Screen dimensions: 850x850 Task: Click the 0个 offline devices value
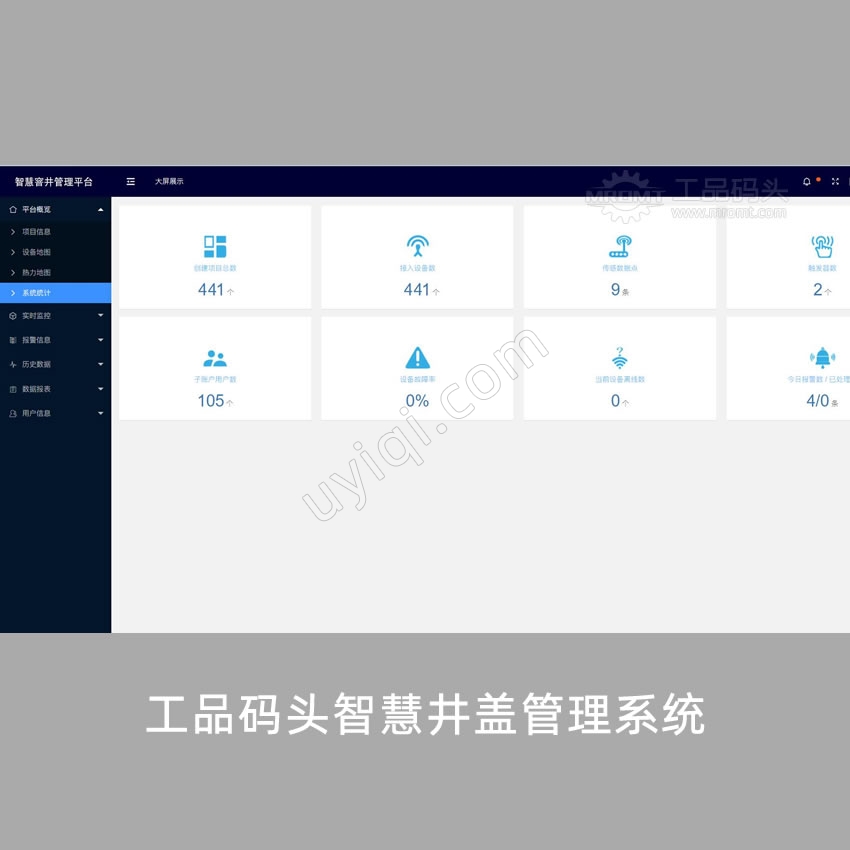(620, 401)
